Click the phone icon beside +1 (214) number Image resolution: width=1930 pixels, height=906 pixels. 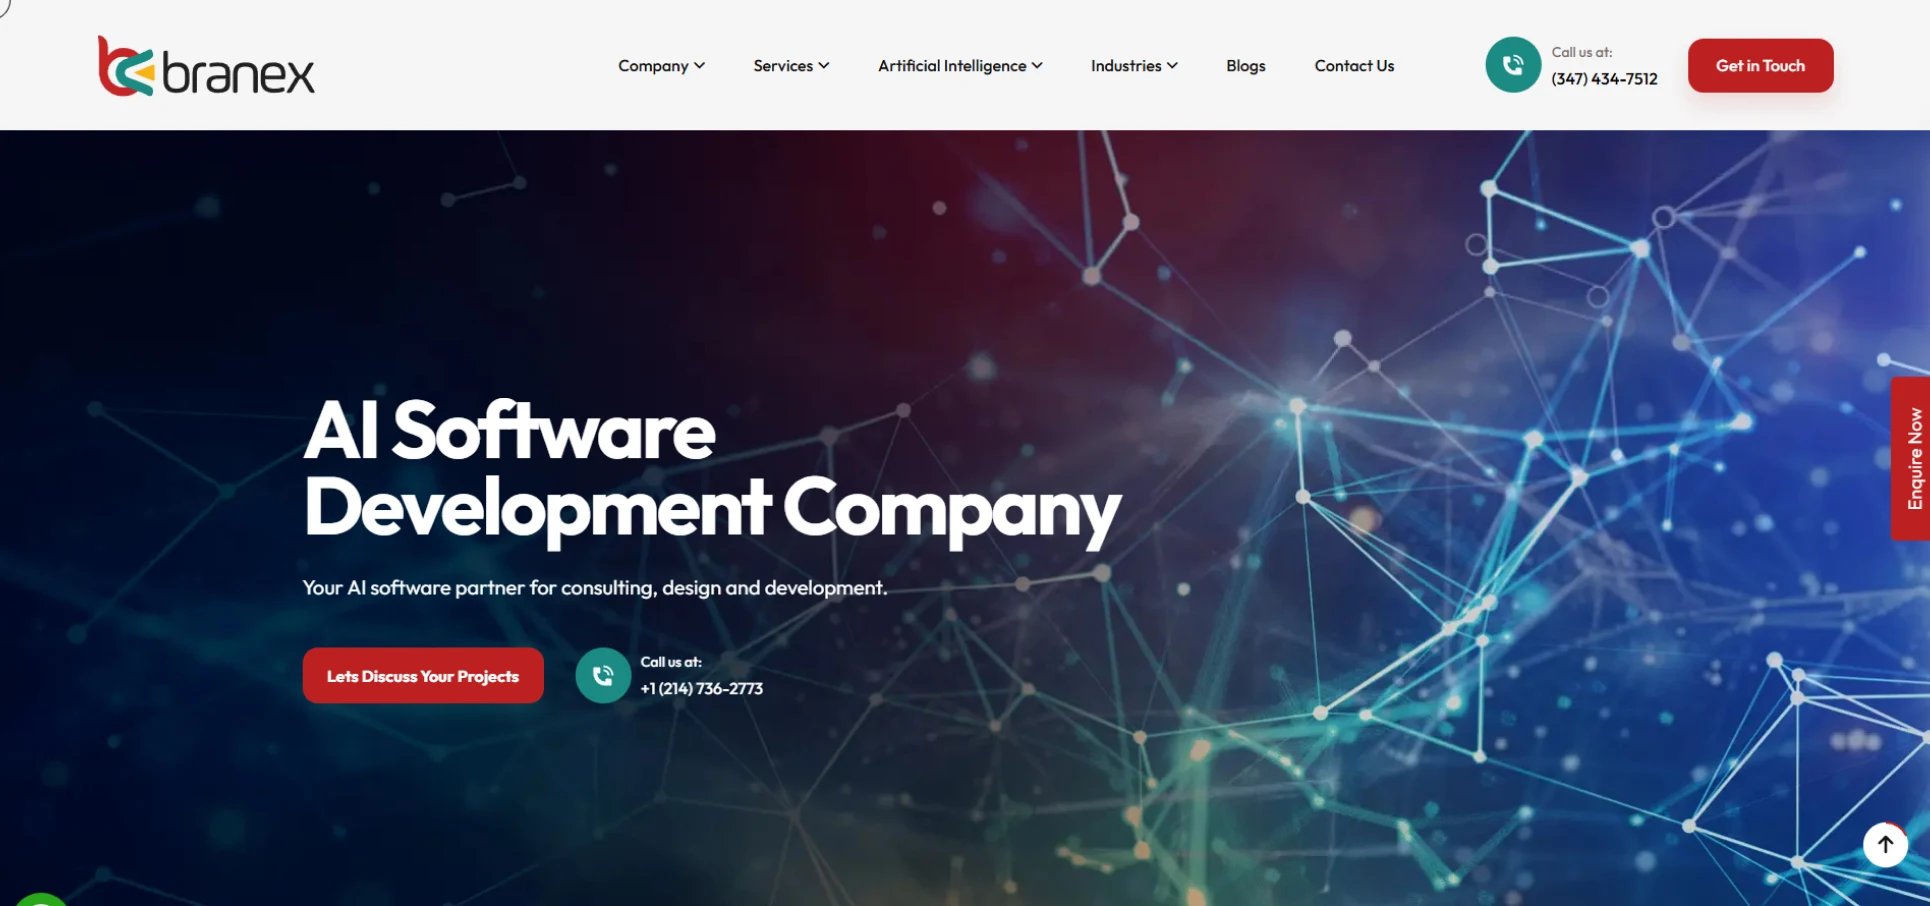(x=602, y=676)
